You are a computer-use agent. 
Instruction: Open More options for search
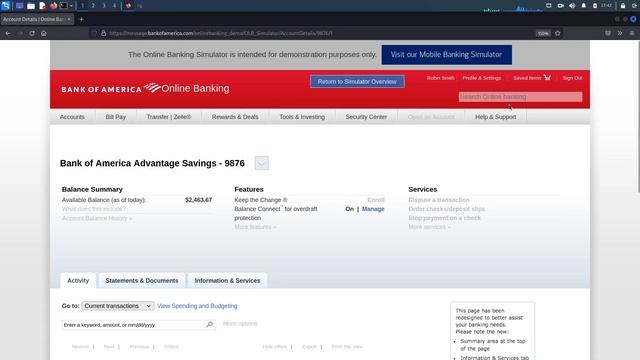pos(240,324)
